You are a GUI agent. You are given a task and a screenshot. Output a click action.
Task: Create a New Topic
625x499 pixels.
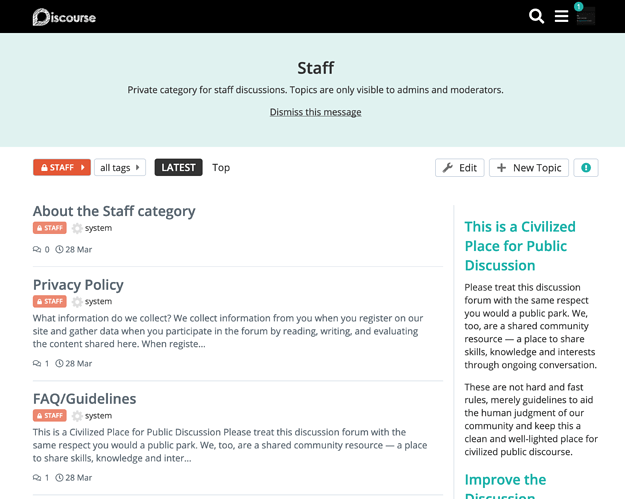pyautogui.click(x=529, y=168)
